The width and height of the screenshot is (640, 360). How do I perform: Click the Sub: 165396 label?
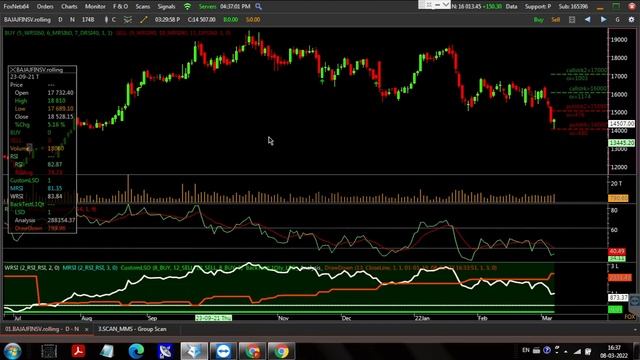tap(573, 7)
